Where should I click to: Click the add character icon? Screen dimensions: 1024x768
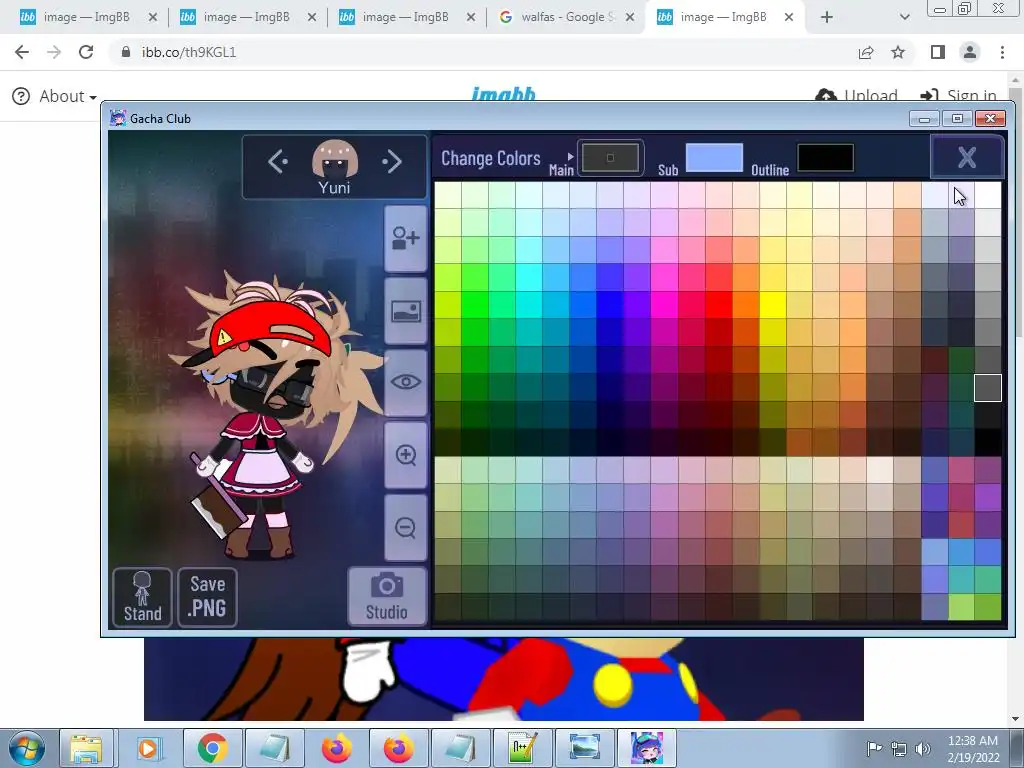coord(406,238)
